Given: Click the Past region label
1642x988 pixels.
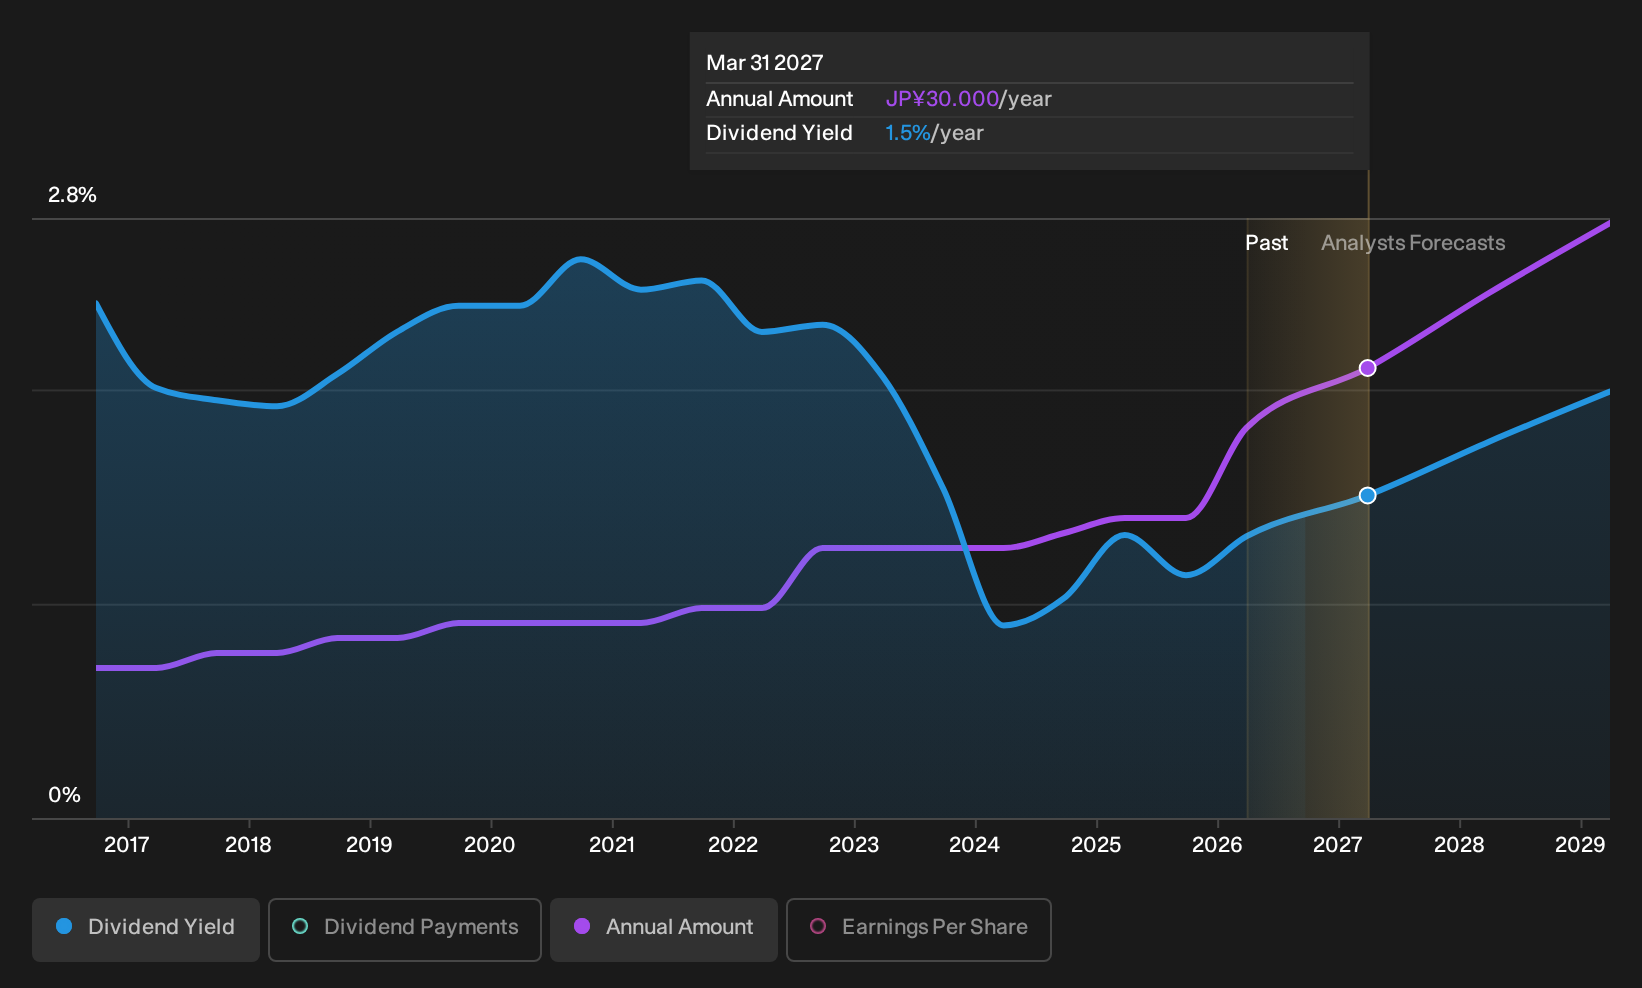Looking at the screenshot, I should tap(1266, 243).
